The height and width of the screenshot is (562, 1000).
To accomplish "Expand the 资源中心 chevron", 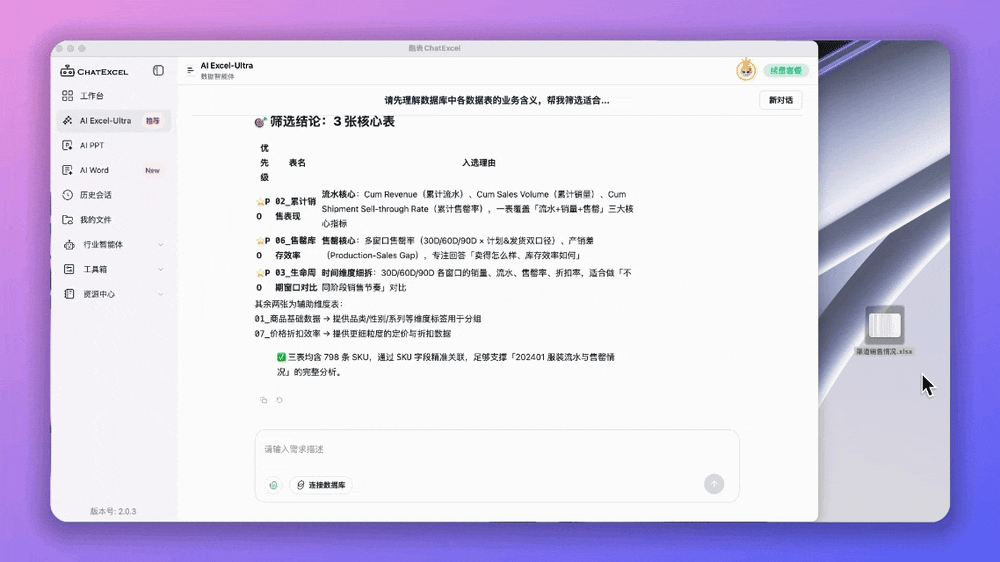I will (161, 294).
